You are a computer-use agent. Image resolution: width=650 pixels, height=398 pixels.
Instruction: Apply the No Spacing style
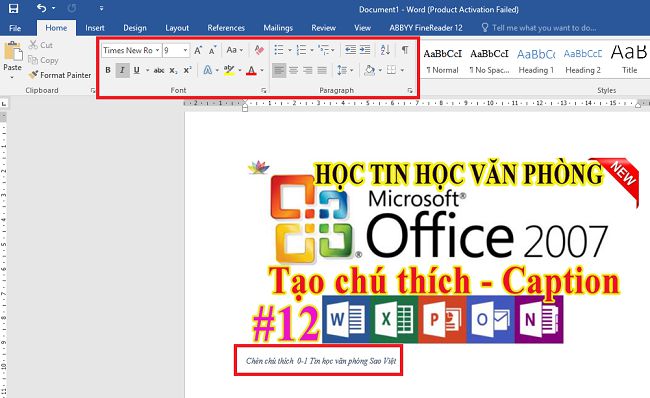click(x=489, y=61)
